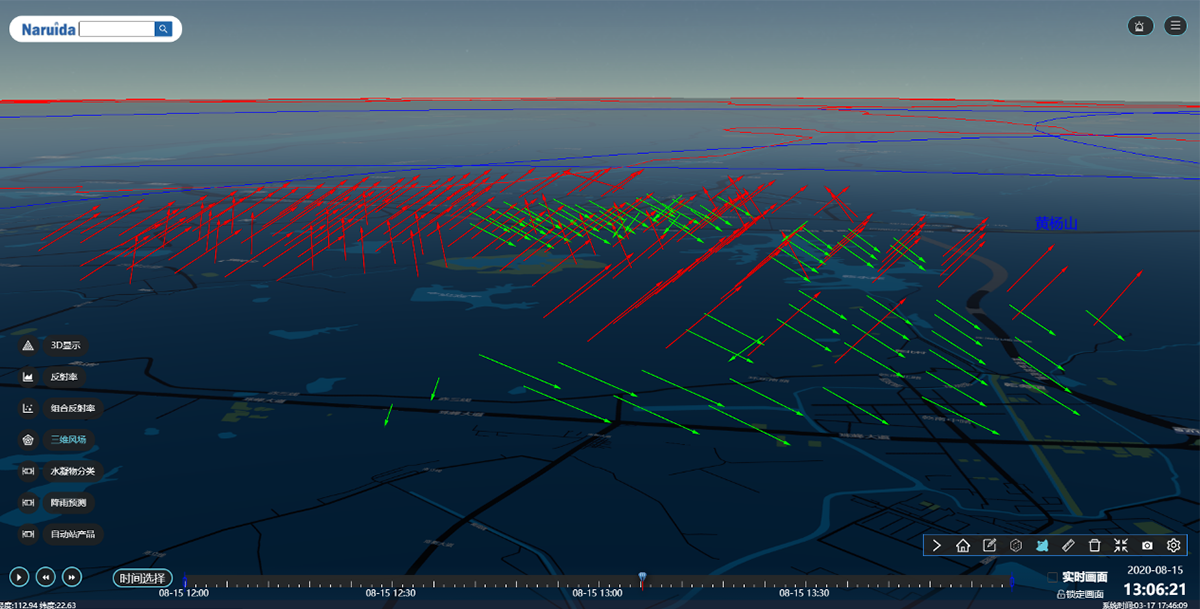Open the alarm light icon top right
Image resolution: width=1200 pixels, height=609 pixels.
click(1139, 26)
